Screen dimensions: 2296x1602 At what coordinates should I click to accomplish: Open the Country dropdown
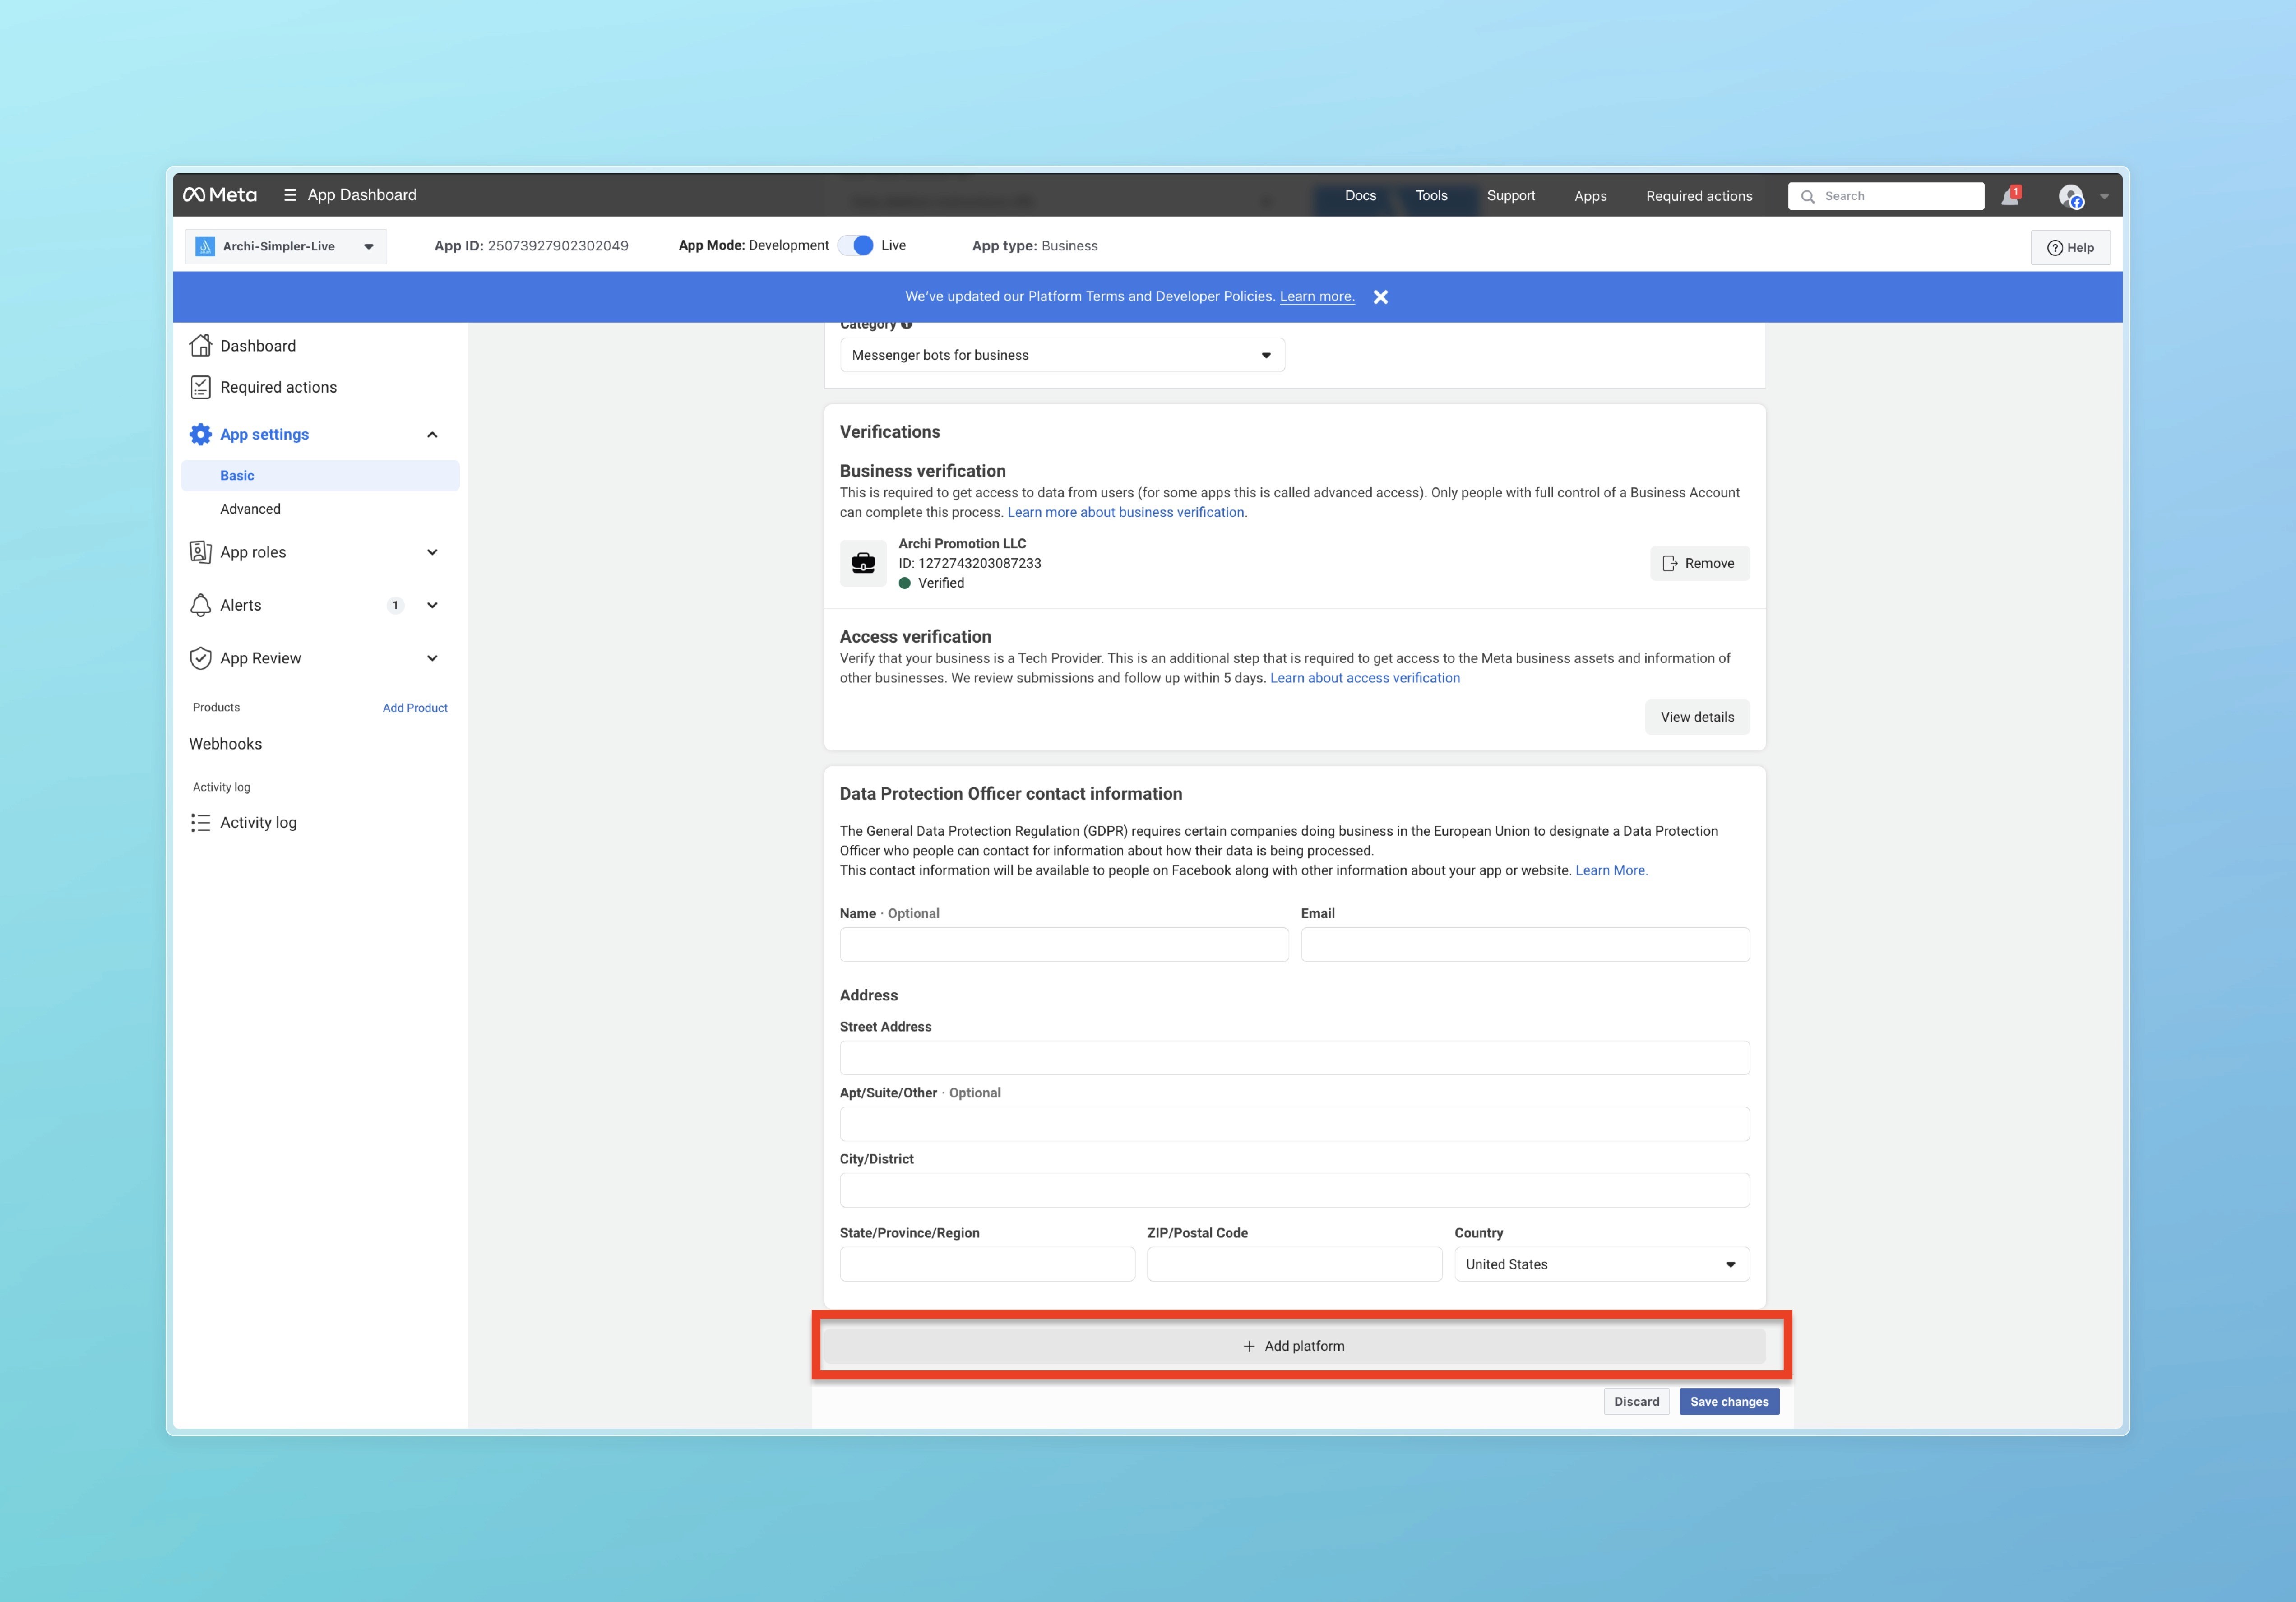click(x=1601, y=1264)
